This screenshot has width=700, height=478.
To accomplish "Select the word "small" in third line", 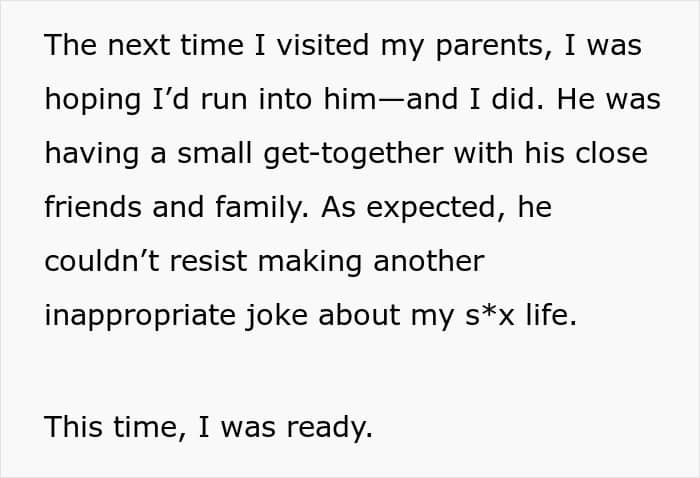I will 215,153.
